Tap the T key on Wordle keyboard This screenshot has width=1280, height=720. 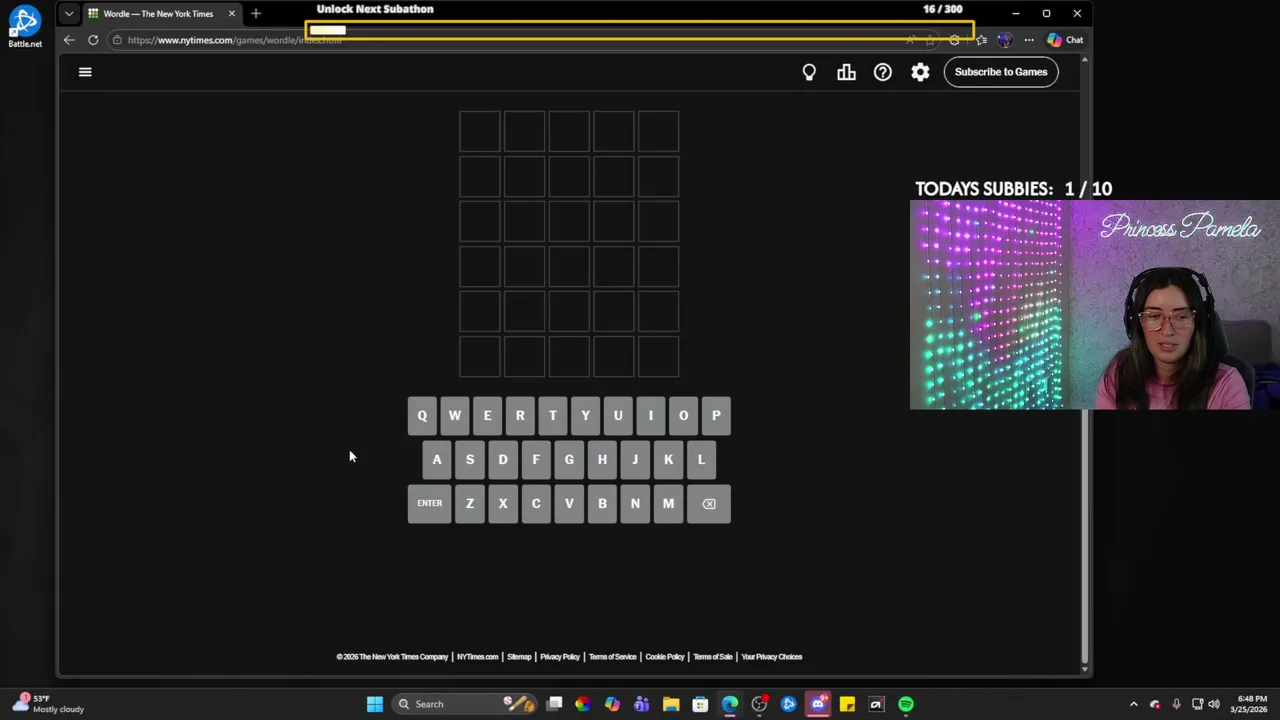click(x=553, y=416)
